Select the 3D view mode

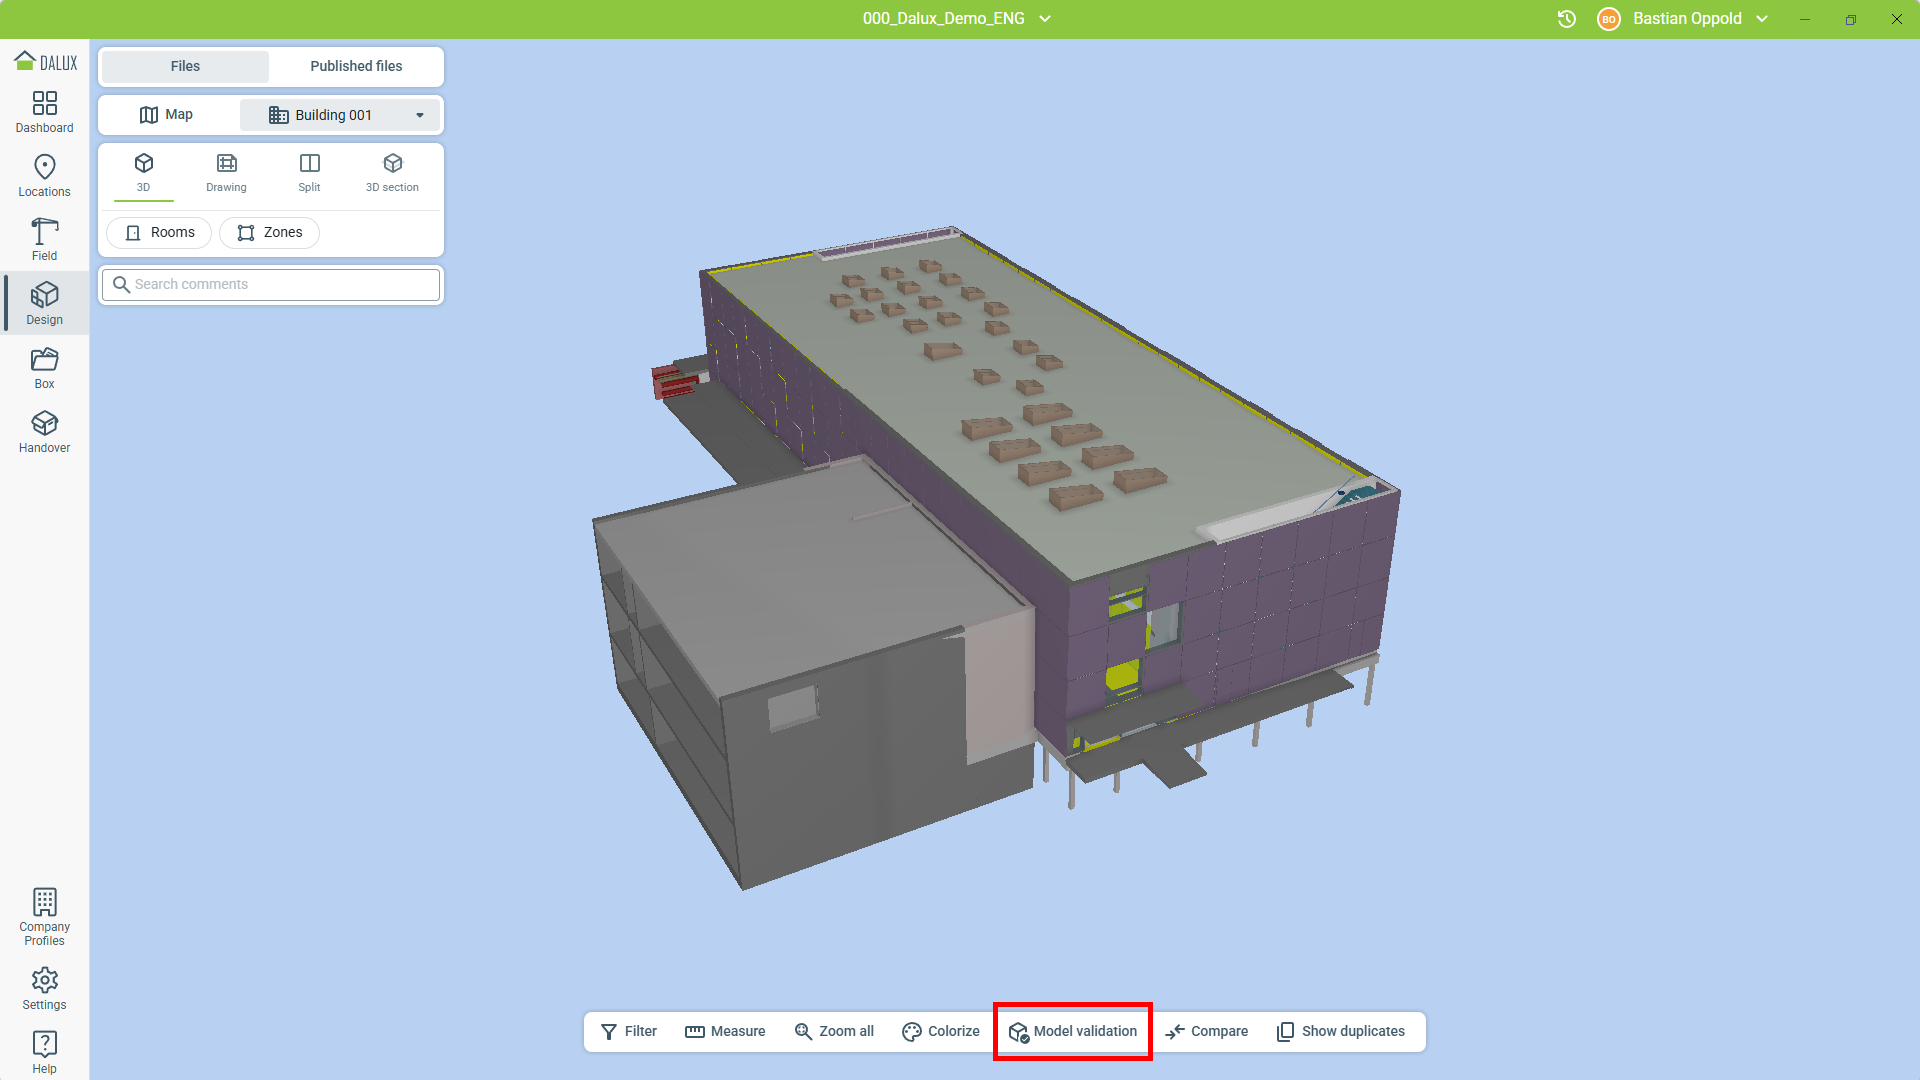(x=143, y=172)
